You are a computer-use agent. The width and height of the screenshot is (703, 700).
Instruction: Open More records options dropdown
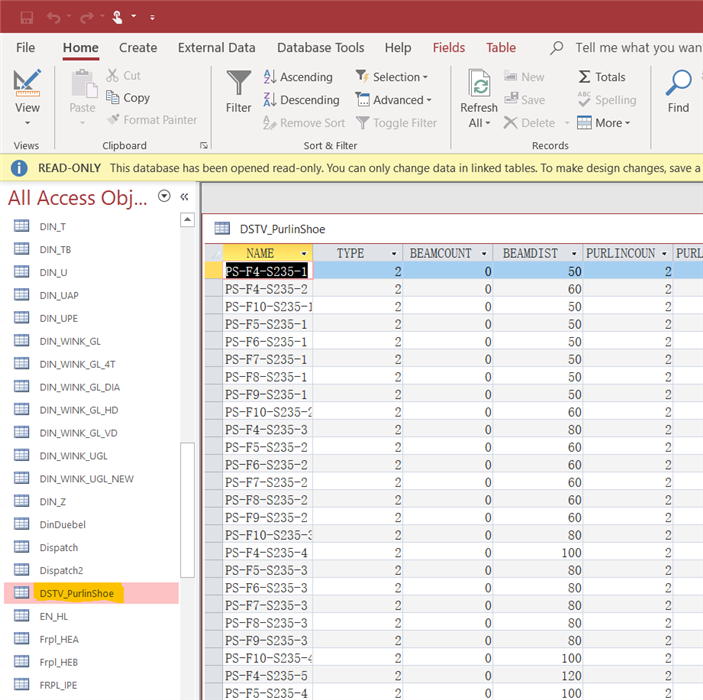604,122
